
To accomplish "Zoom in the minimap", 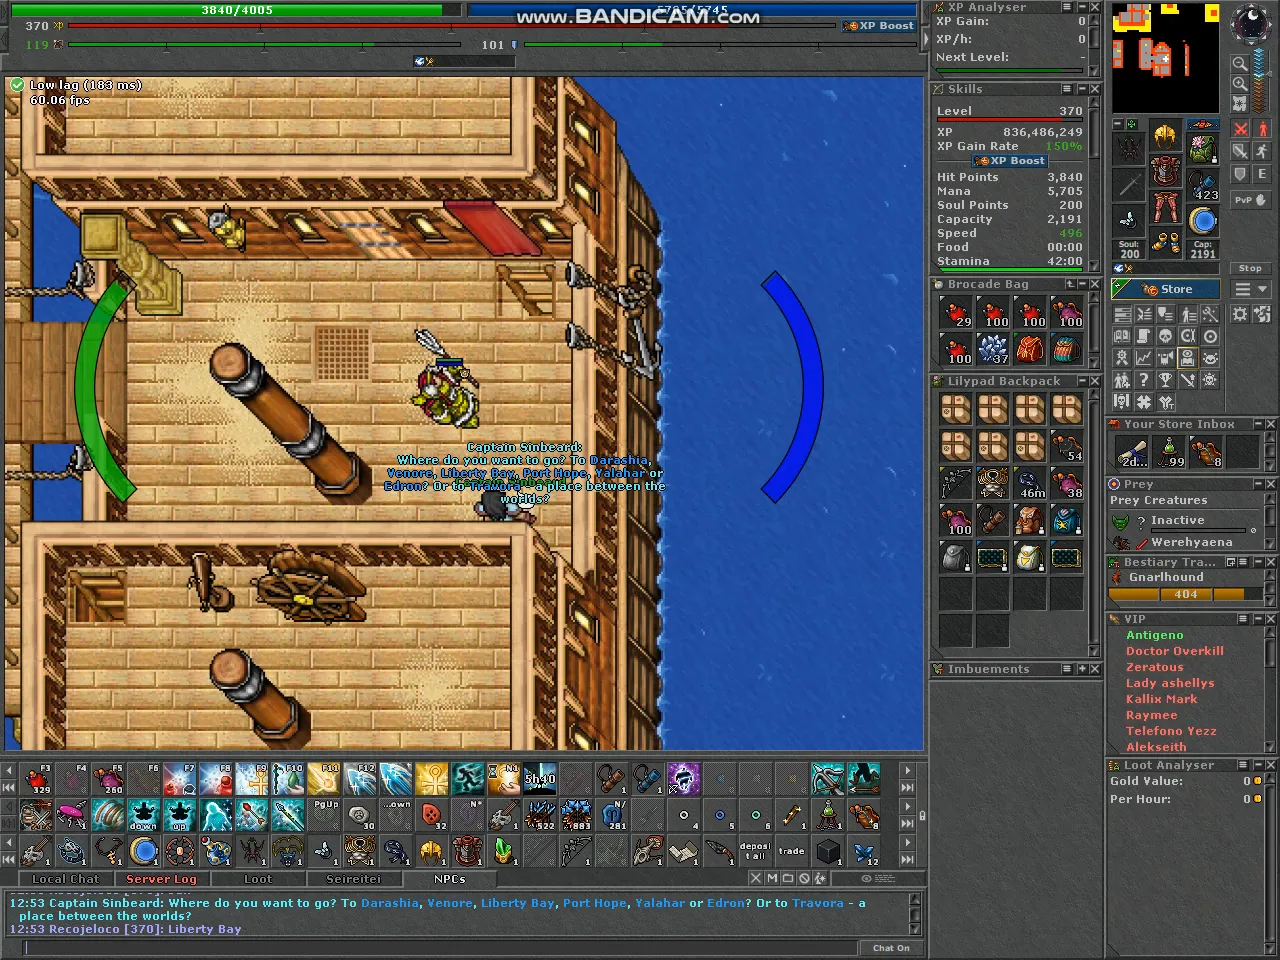I will tap(1240, 83).
